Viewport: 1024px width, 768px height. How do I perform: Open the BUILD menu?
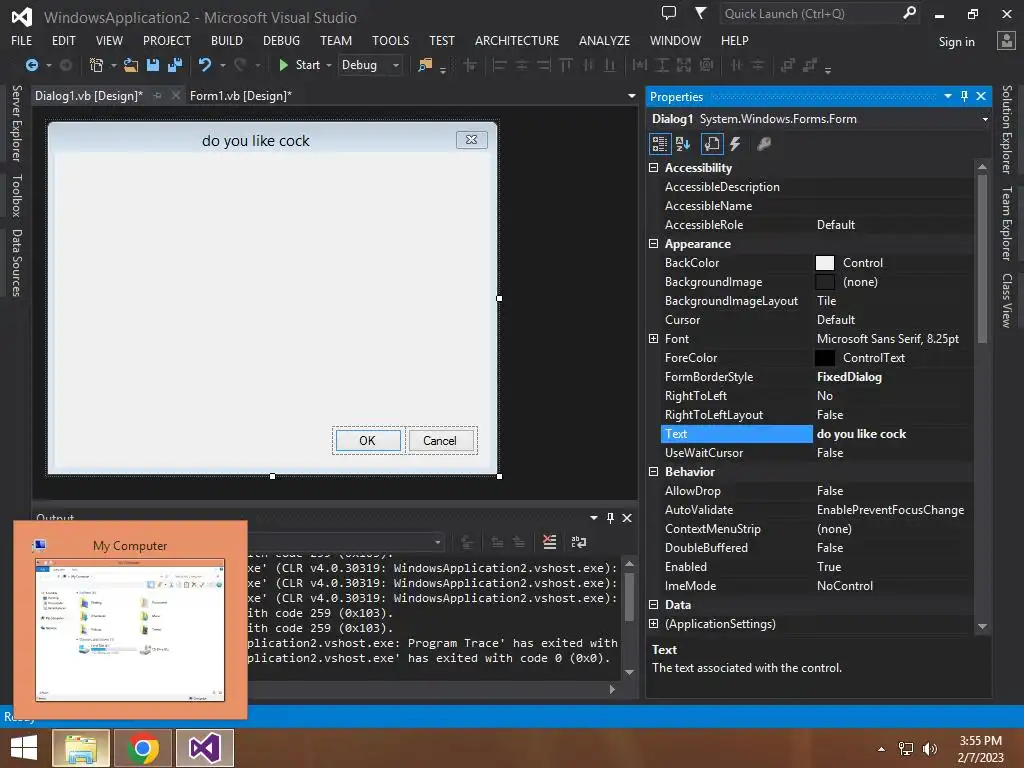(227, 40)
